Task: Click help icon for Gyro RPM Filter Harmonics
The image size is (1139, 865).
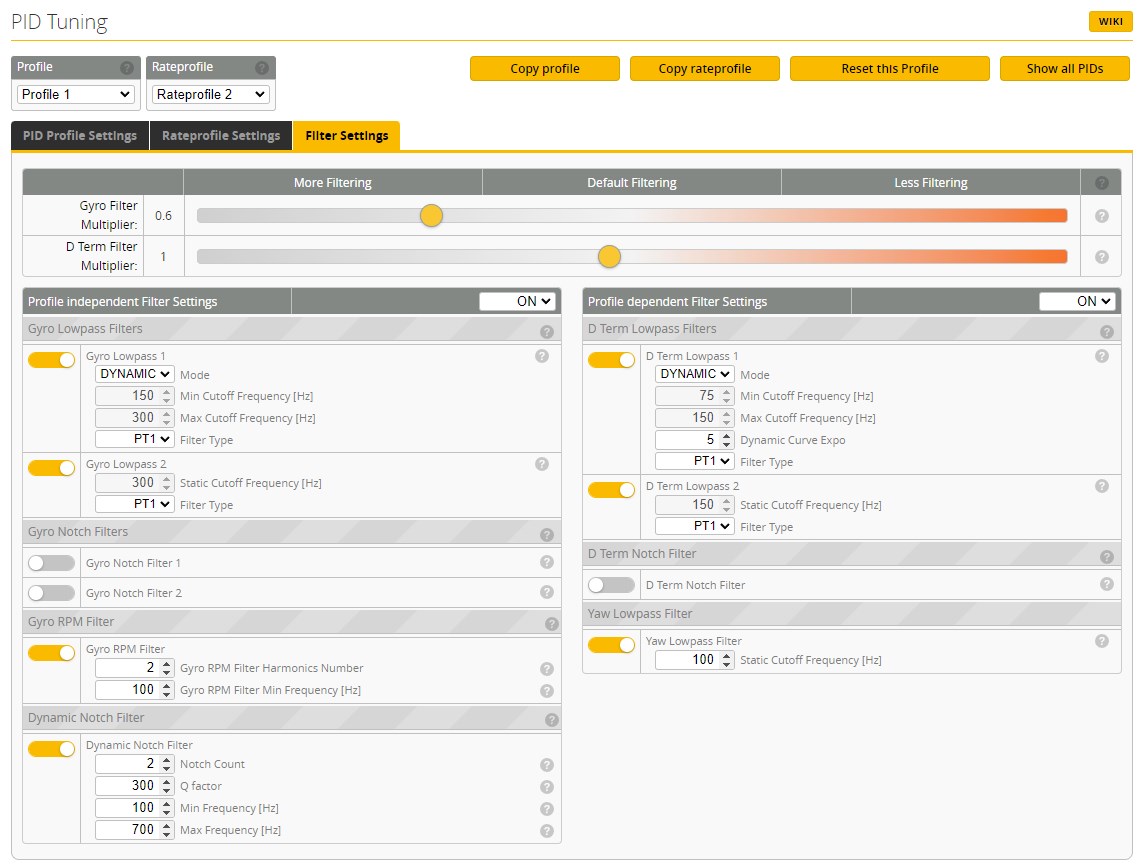Action: 547,669
